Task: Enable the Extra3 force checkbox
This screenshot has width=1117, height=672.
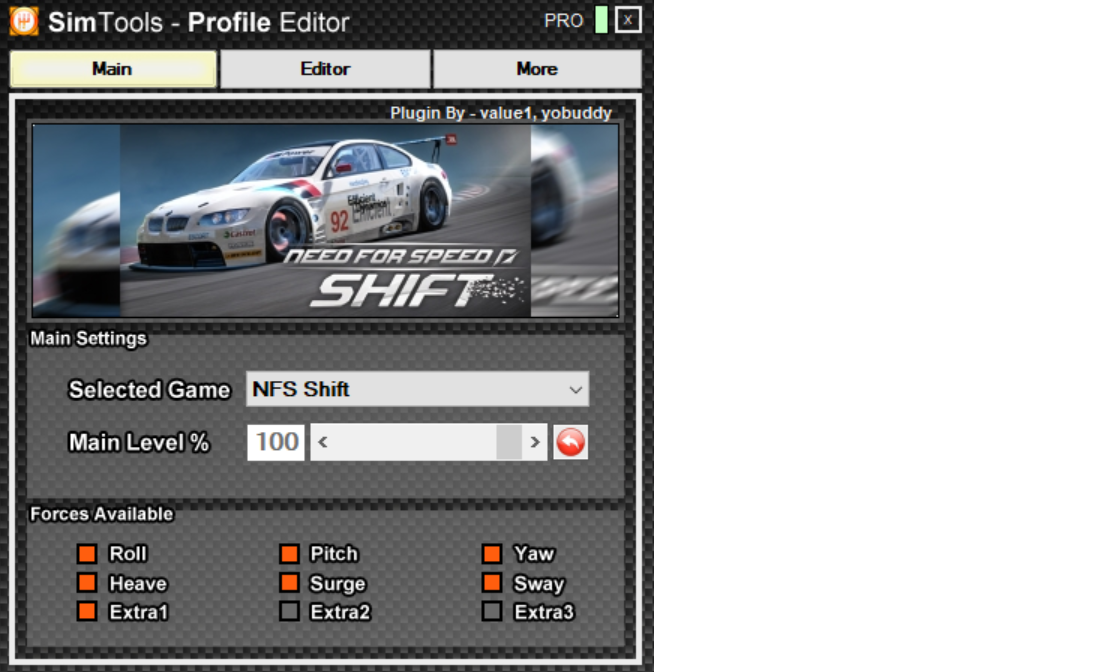Action: click(x=492, y=611)
